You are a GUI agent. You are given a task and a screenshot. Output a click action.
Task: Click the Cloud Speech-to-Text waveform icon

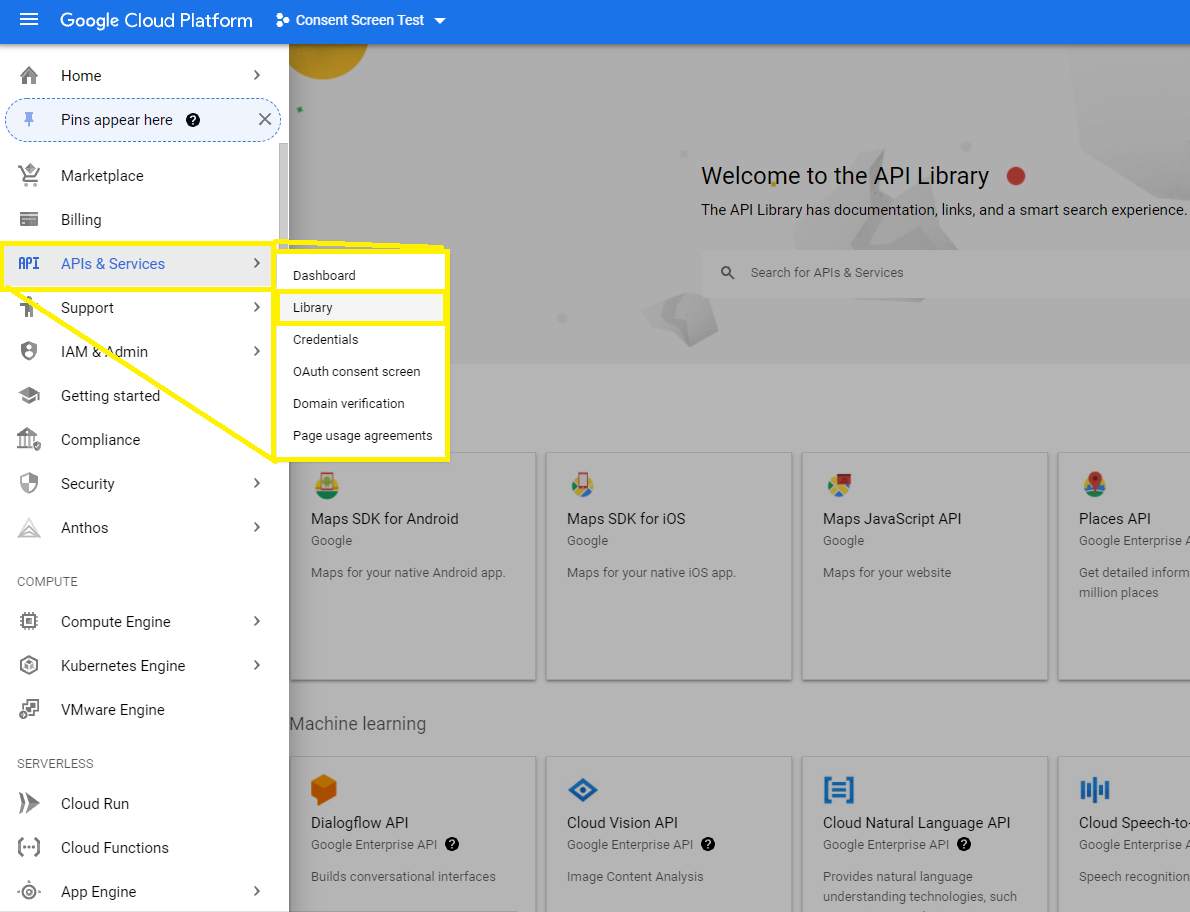point(1094,790)
